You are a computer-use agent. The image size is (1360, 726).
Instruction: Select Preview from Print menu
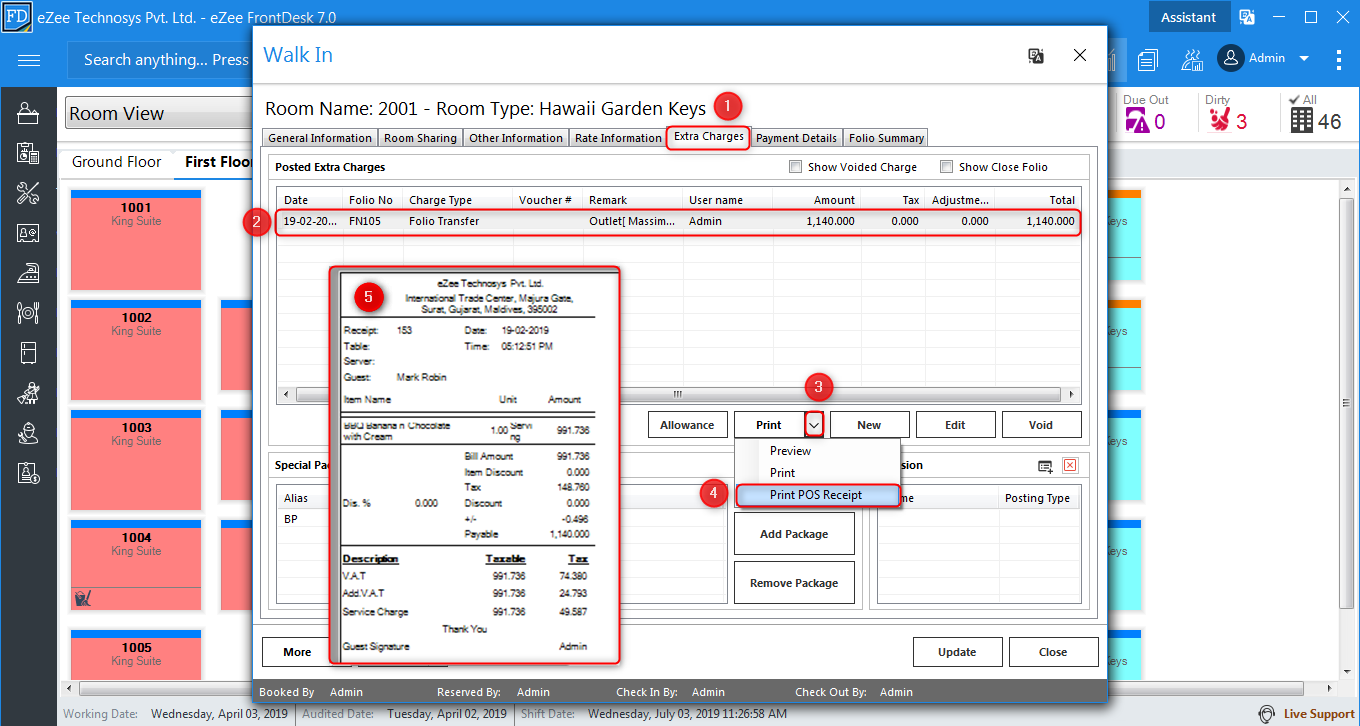click(818, 451)
